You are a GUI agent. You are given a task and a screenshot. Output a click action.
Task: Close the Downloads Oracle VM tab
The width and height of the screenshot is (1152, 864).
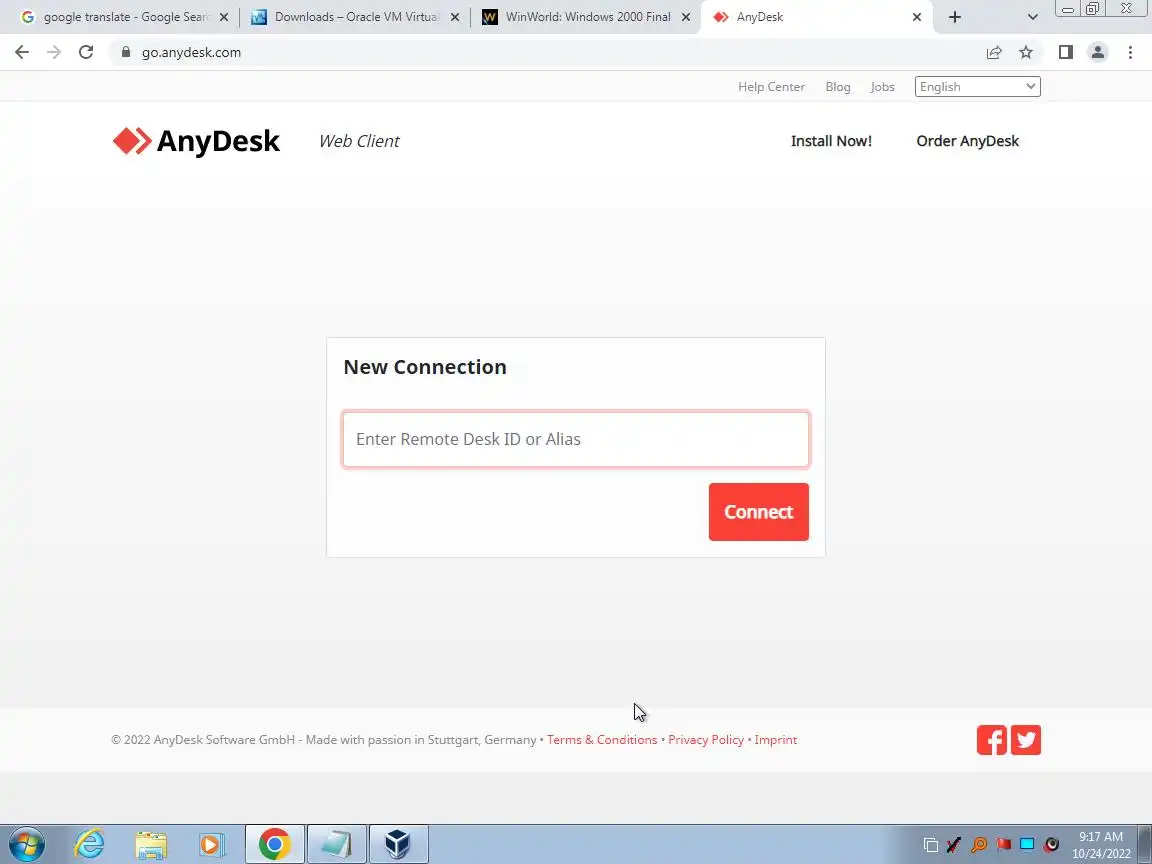(455, 17)
